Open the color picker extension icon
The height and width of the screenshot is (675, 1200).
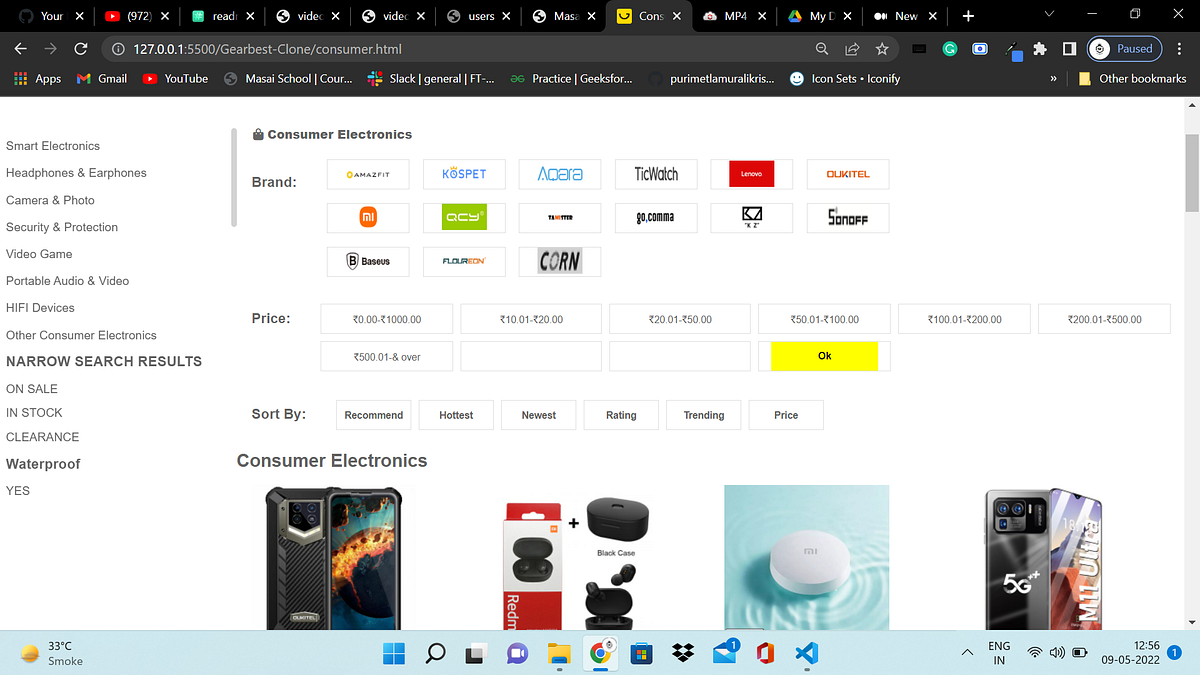1012,50
